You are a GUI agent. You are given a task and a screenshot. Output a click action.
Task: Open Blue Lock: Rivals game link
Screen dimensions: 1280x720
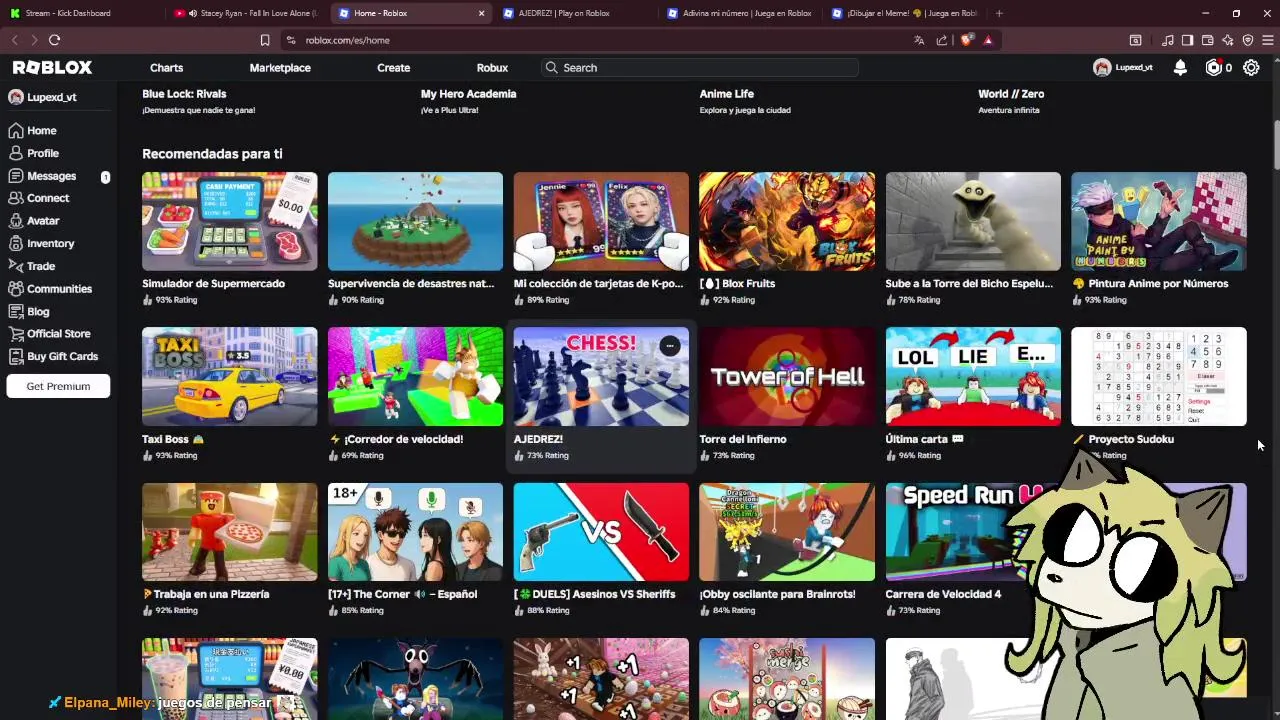tap(184, 94)
